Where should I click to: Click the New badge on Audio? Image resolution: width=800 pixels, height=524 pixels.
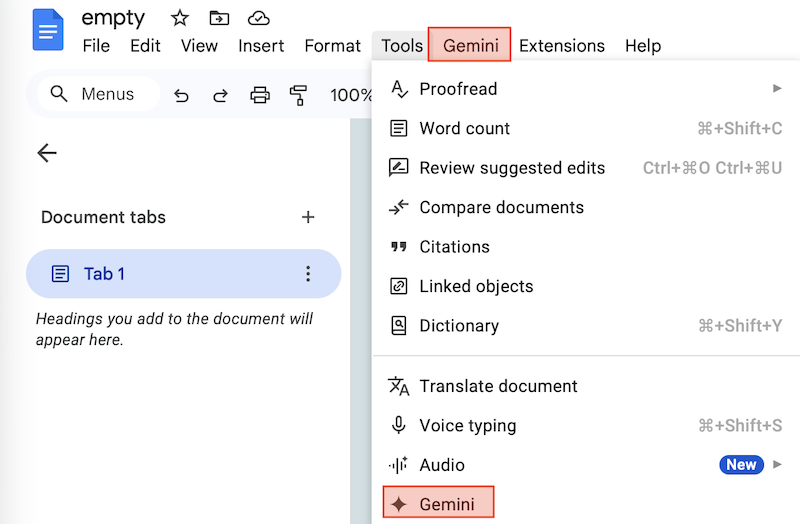pyautogui.click(x=741, y=464)
